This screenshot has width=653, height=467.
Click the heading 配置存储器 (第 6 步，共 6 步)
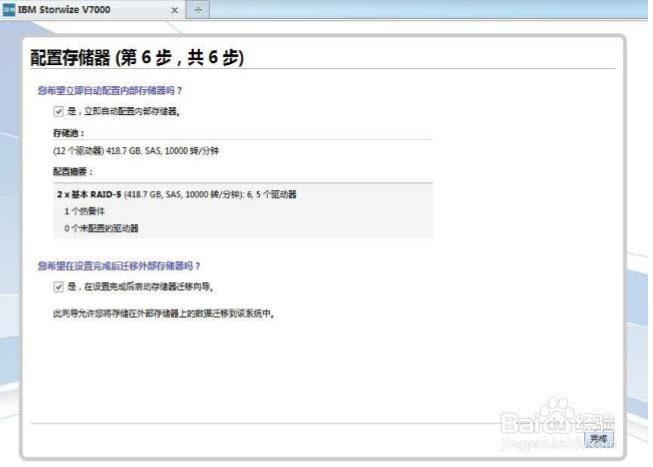(x=137, y=57)
